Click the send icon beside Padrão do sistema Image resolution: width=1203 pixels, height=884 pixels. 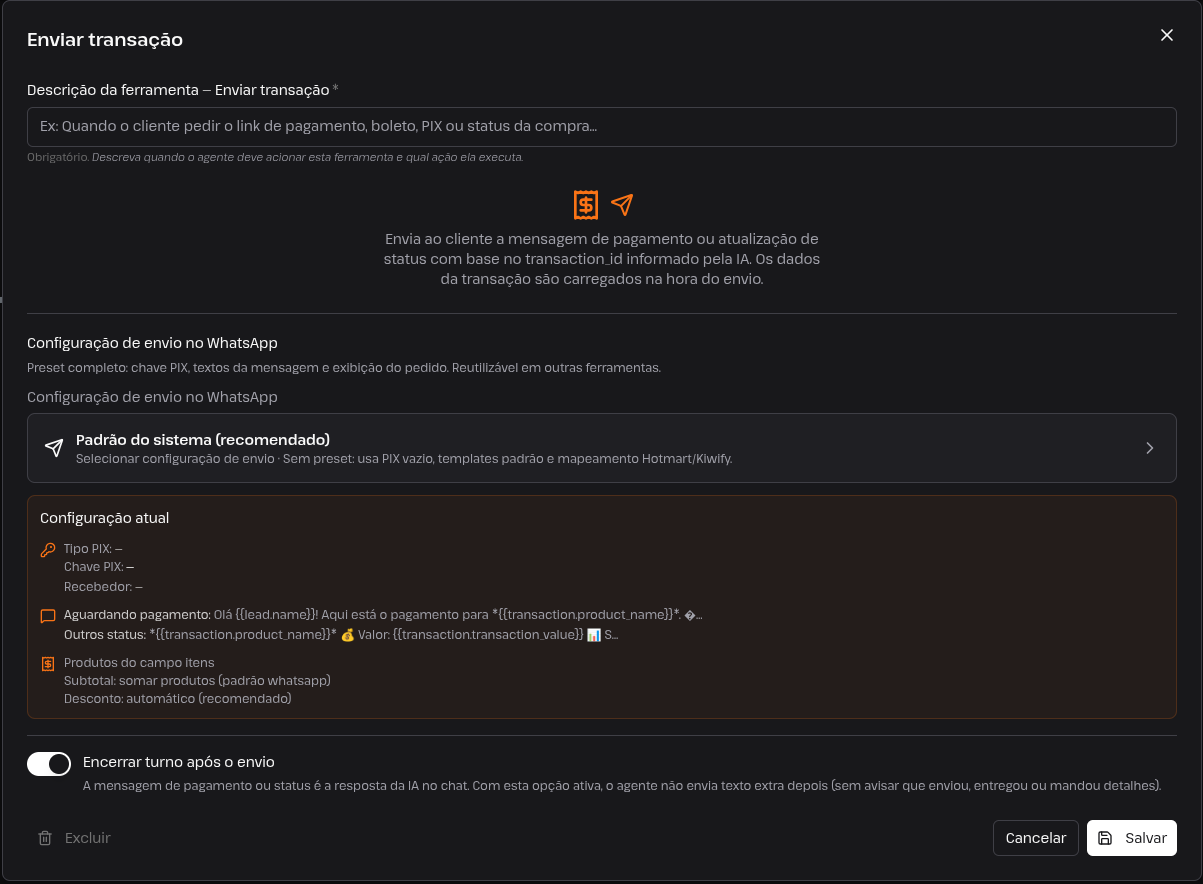(x=54, y=448)
